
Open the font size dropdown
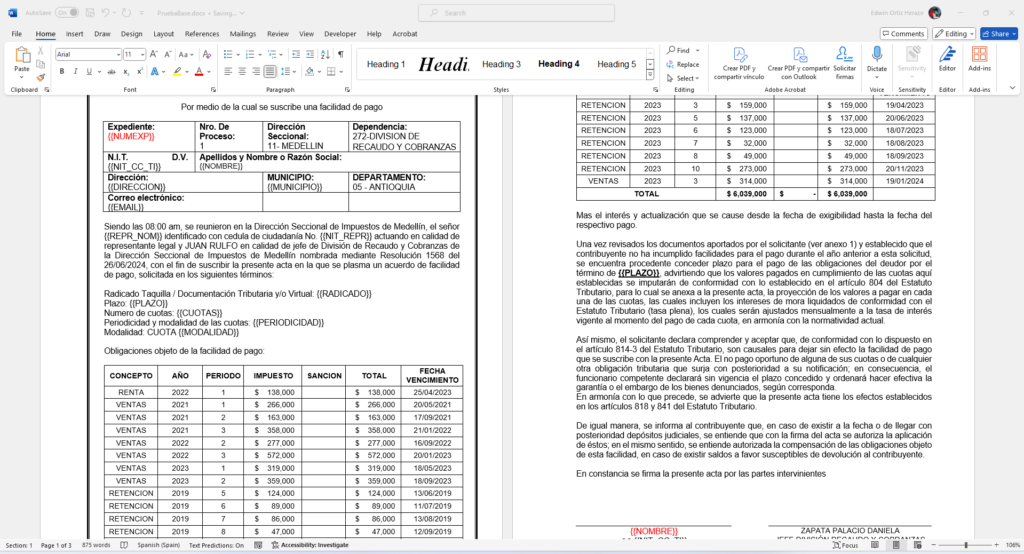coord(142,54)
